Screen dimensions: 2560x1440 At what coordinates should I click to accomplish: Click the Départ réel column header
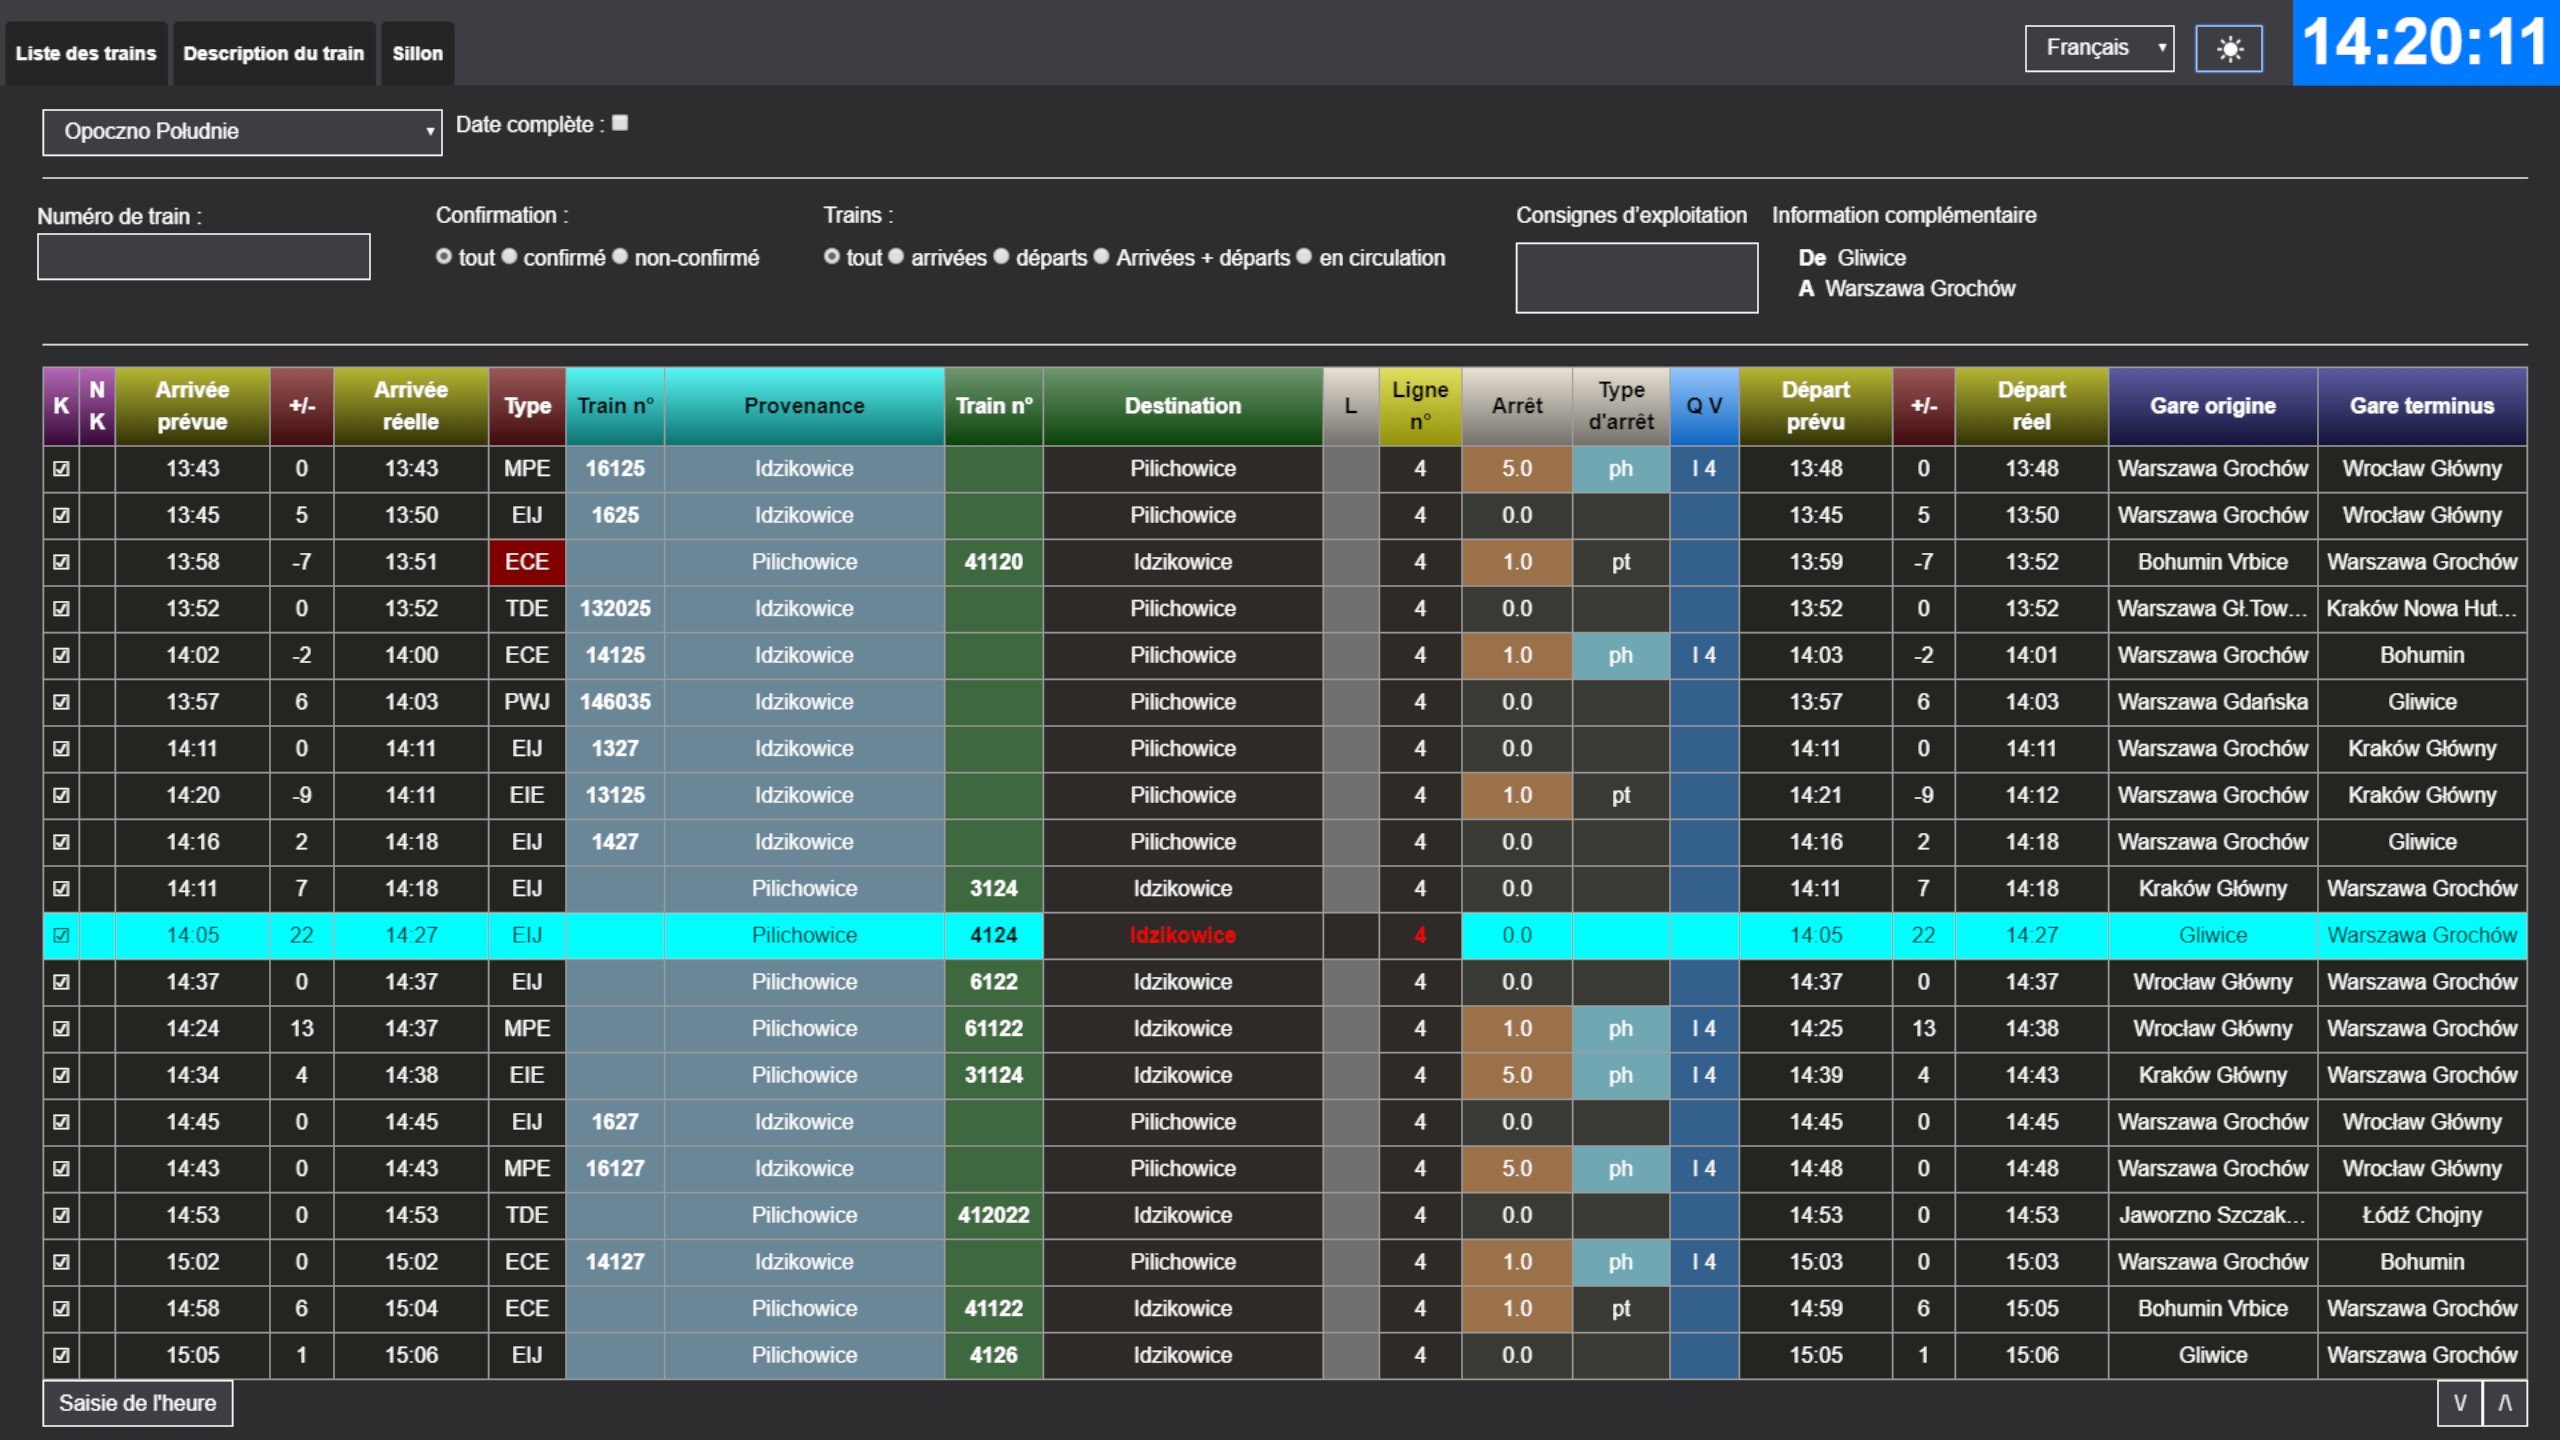tap(2031, 406)
